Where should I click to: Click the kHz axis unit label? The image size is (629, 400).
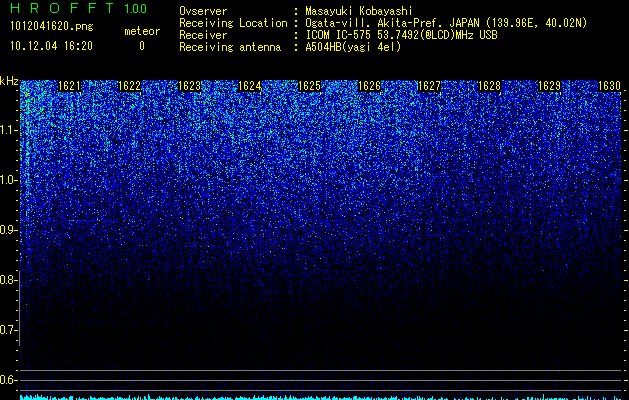click(x=9, y=81)
